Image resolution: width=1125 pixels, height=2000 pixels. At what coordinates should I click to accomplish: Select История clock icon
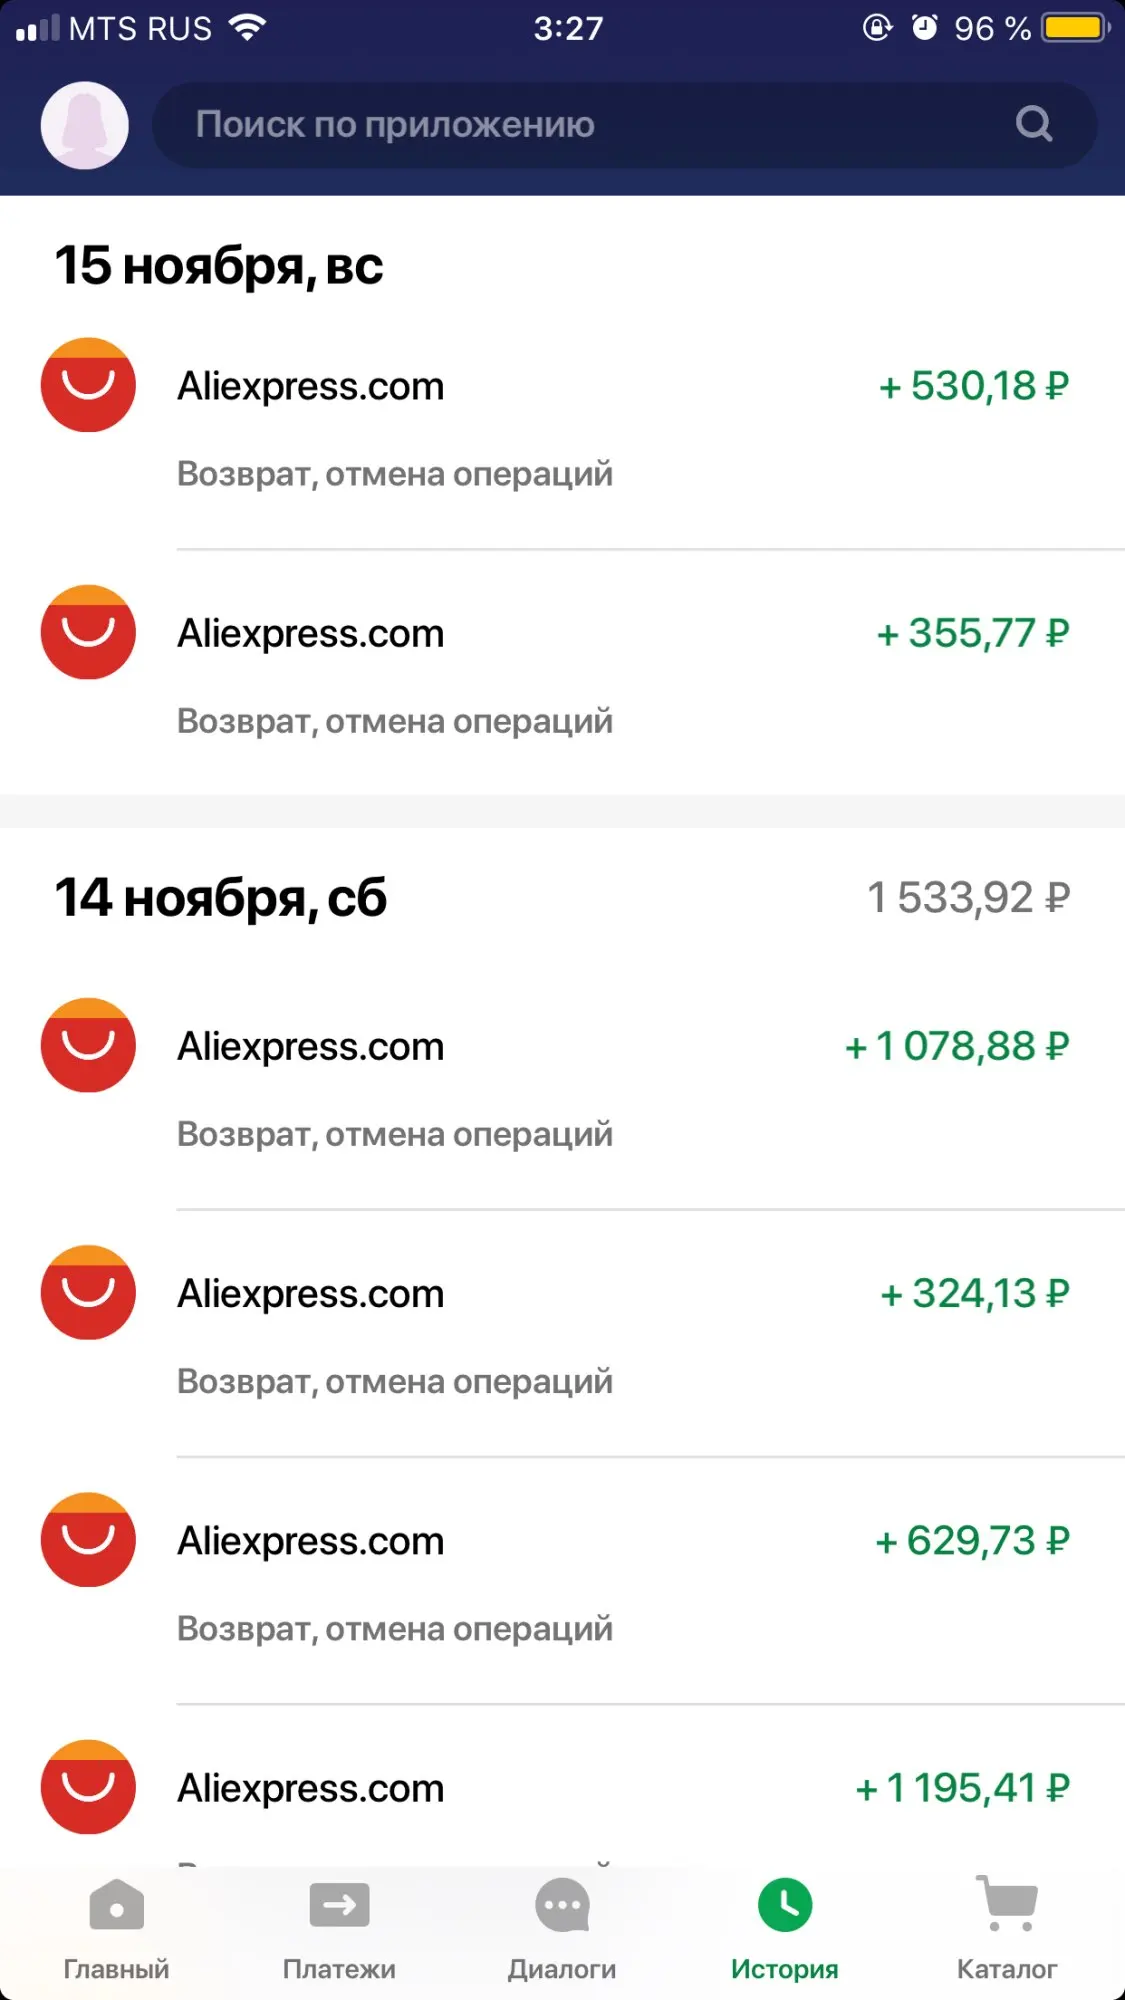click(785, 1906)
